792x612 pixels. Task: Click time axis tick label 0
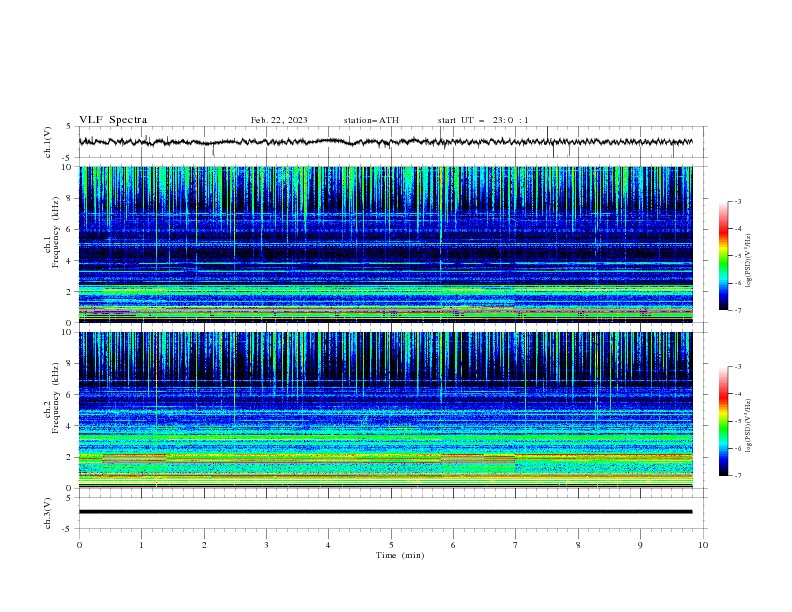pyautogui.click(x=79, y=545)
